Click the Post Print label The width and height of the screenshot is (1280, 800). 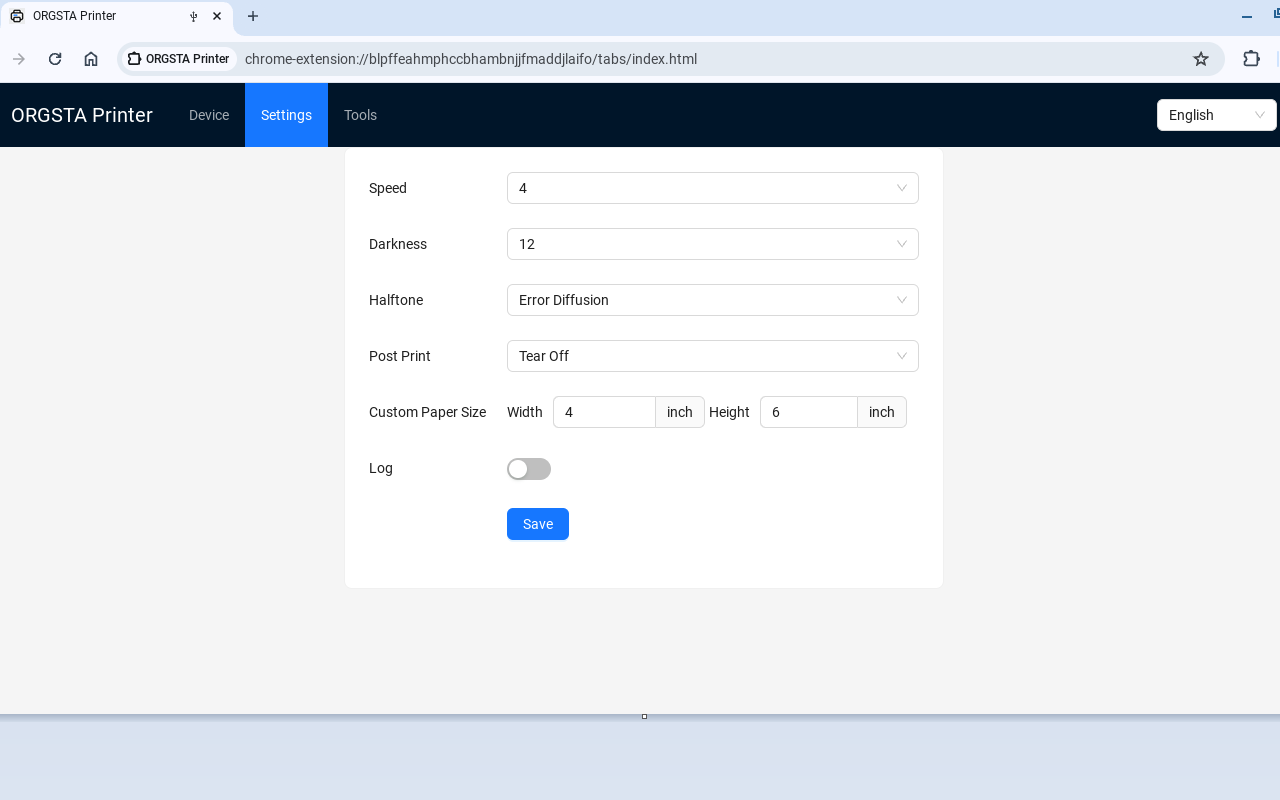click(400, 356)
